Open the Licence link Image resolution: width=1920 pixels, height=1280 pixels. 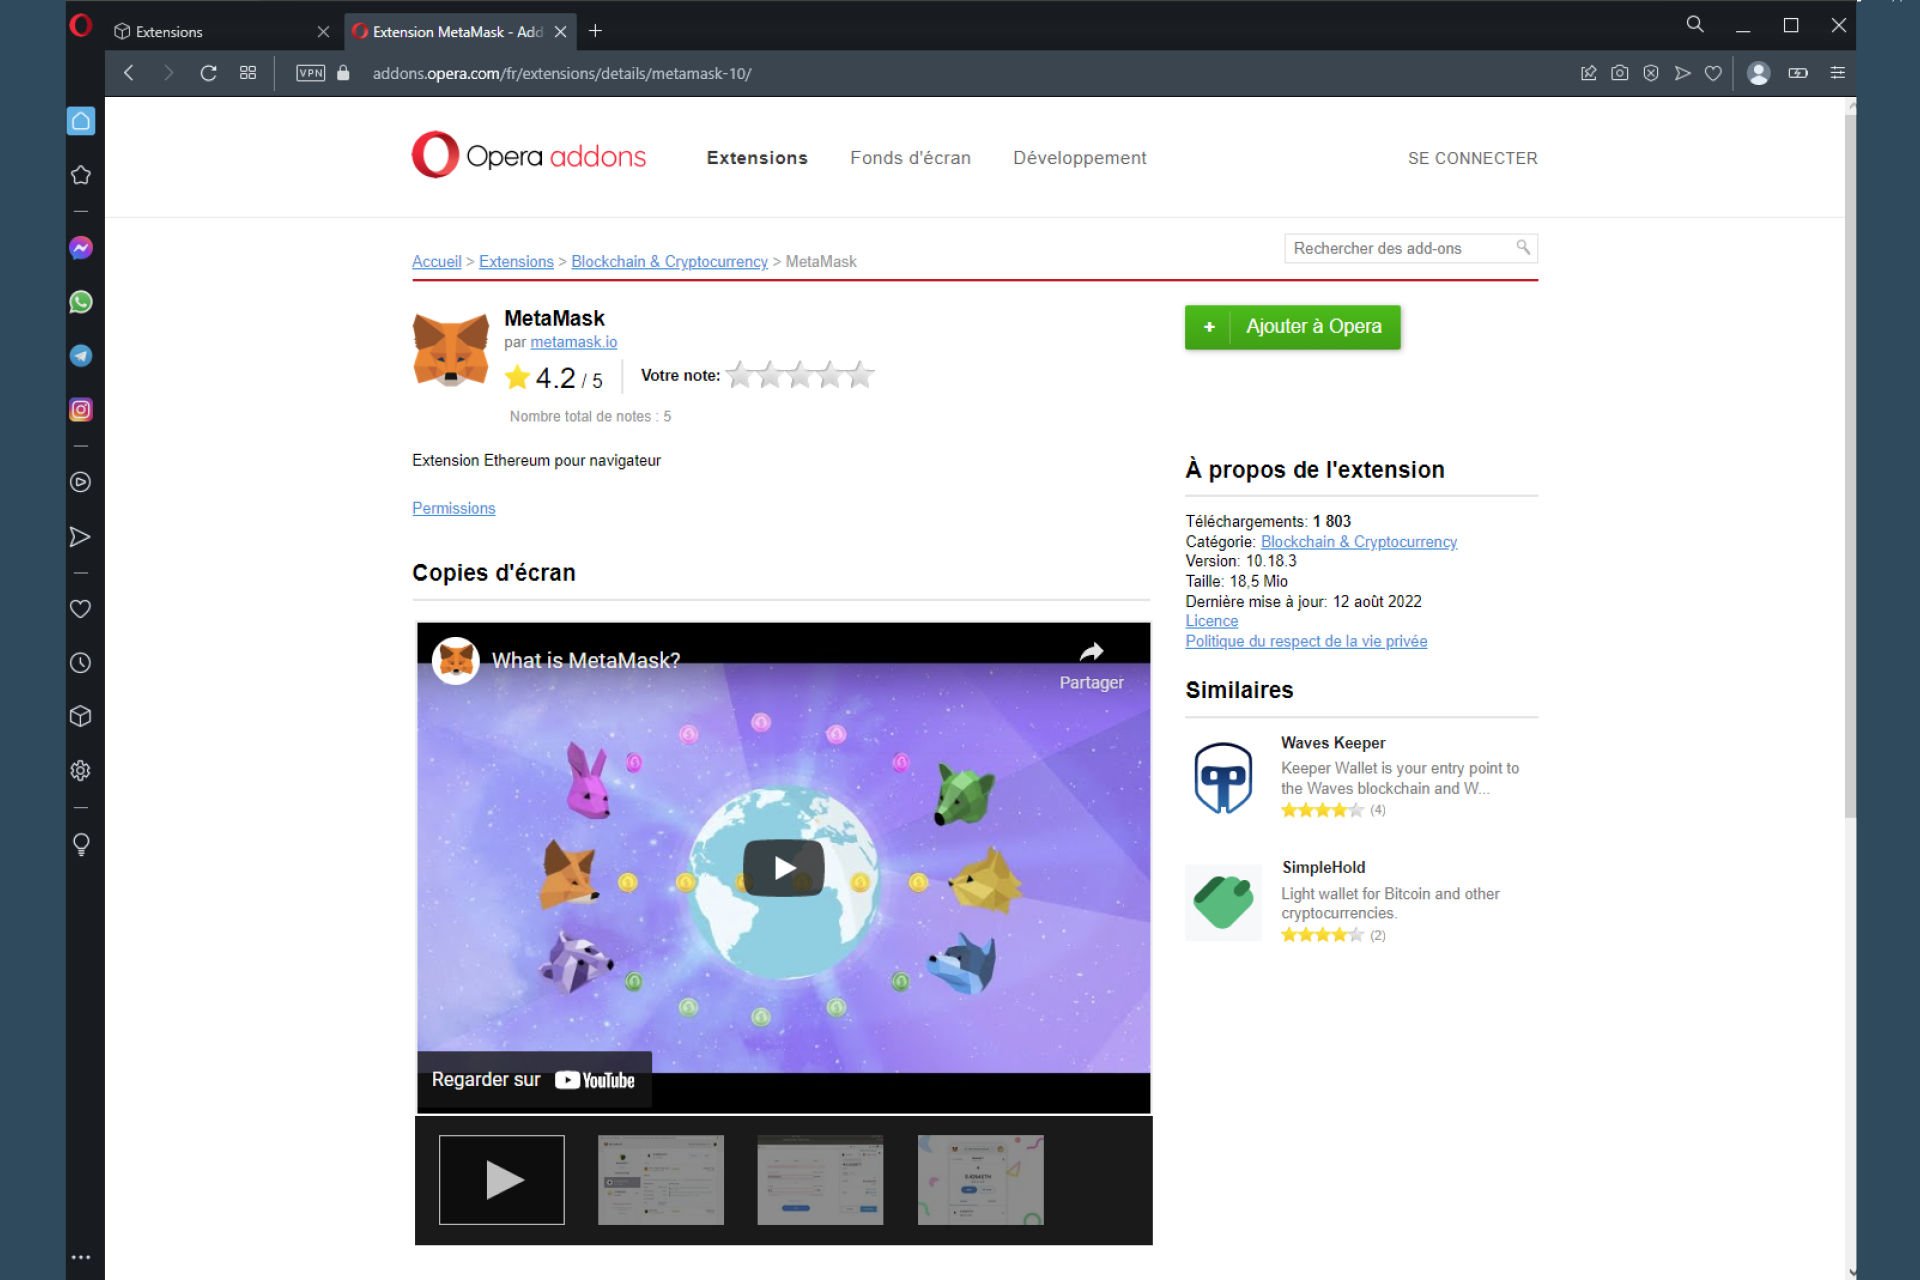(x=1211, y=621)
